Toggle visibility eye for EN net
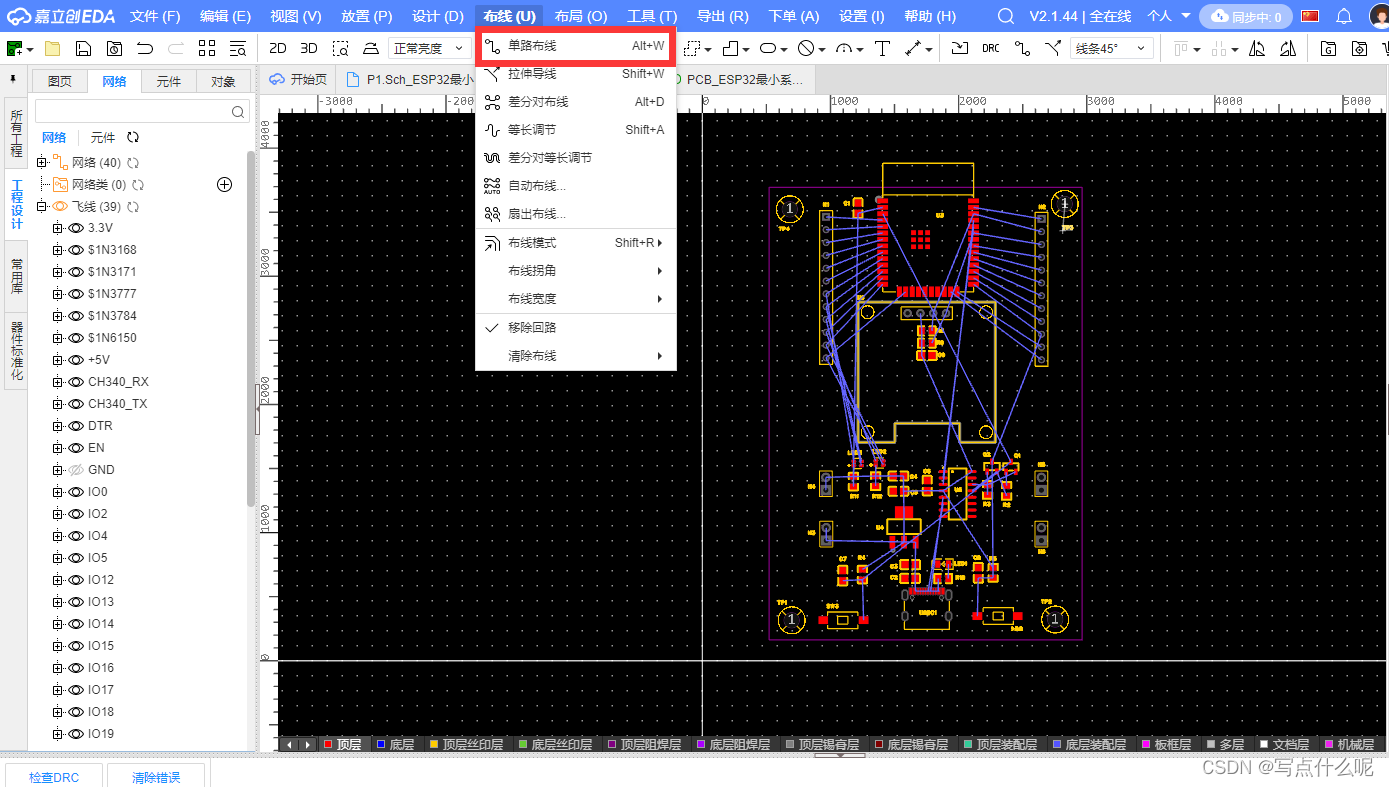The height and width of the screenshot is (787, 1389). (x=75, y=448)
